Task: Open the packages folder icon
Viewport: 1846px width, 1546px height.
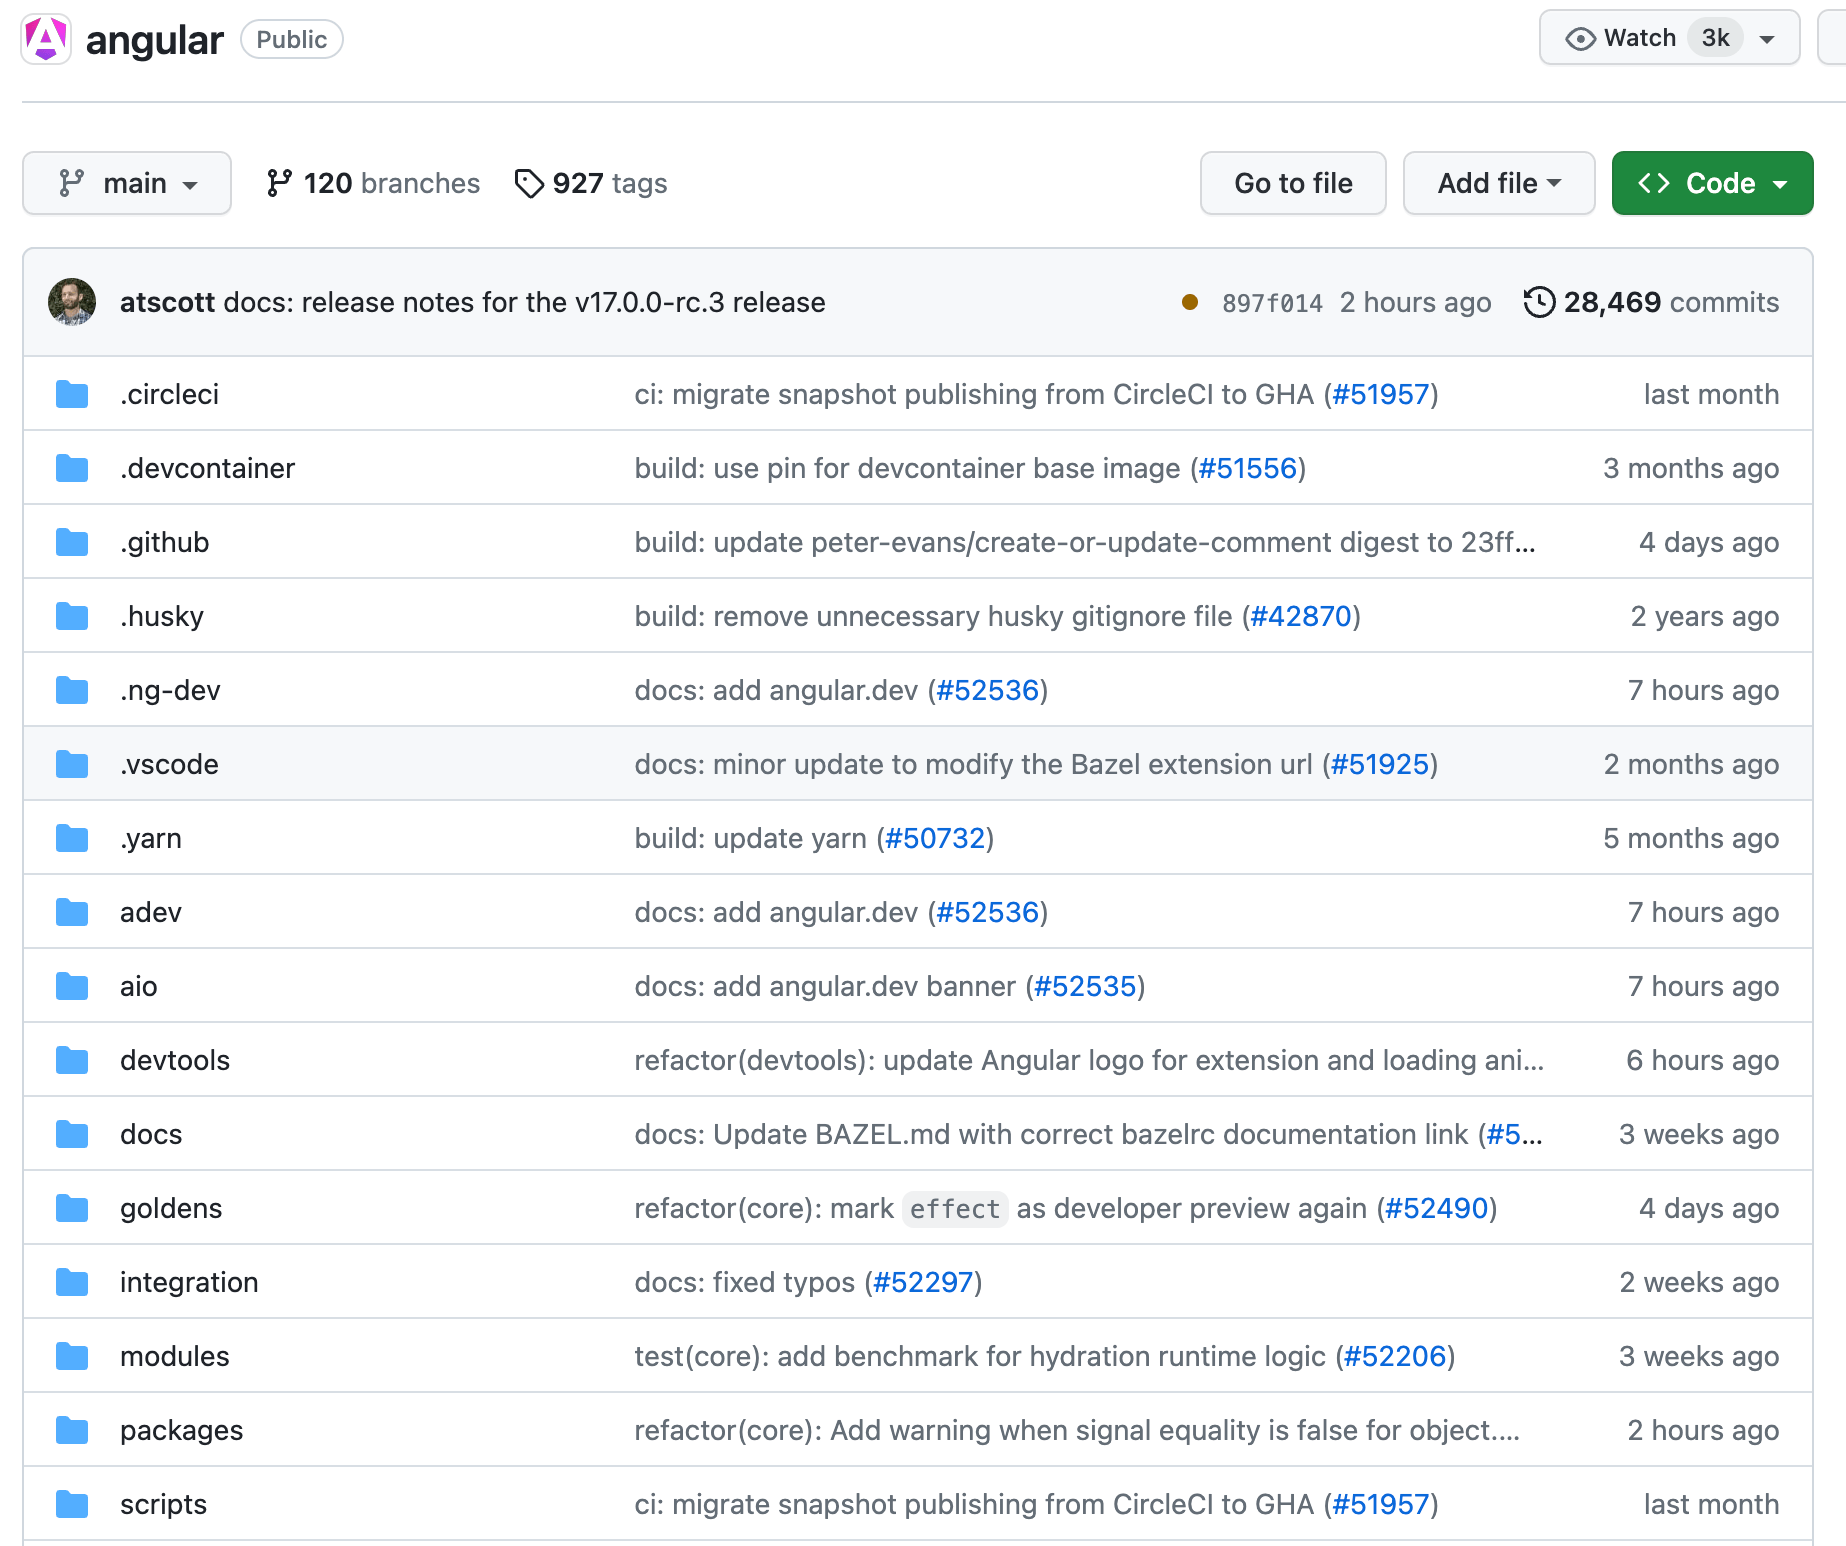Action: coord(72,1430)
